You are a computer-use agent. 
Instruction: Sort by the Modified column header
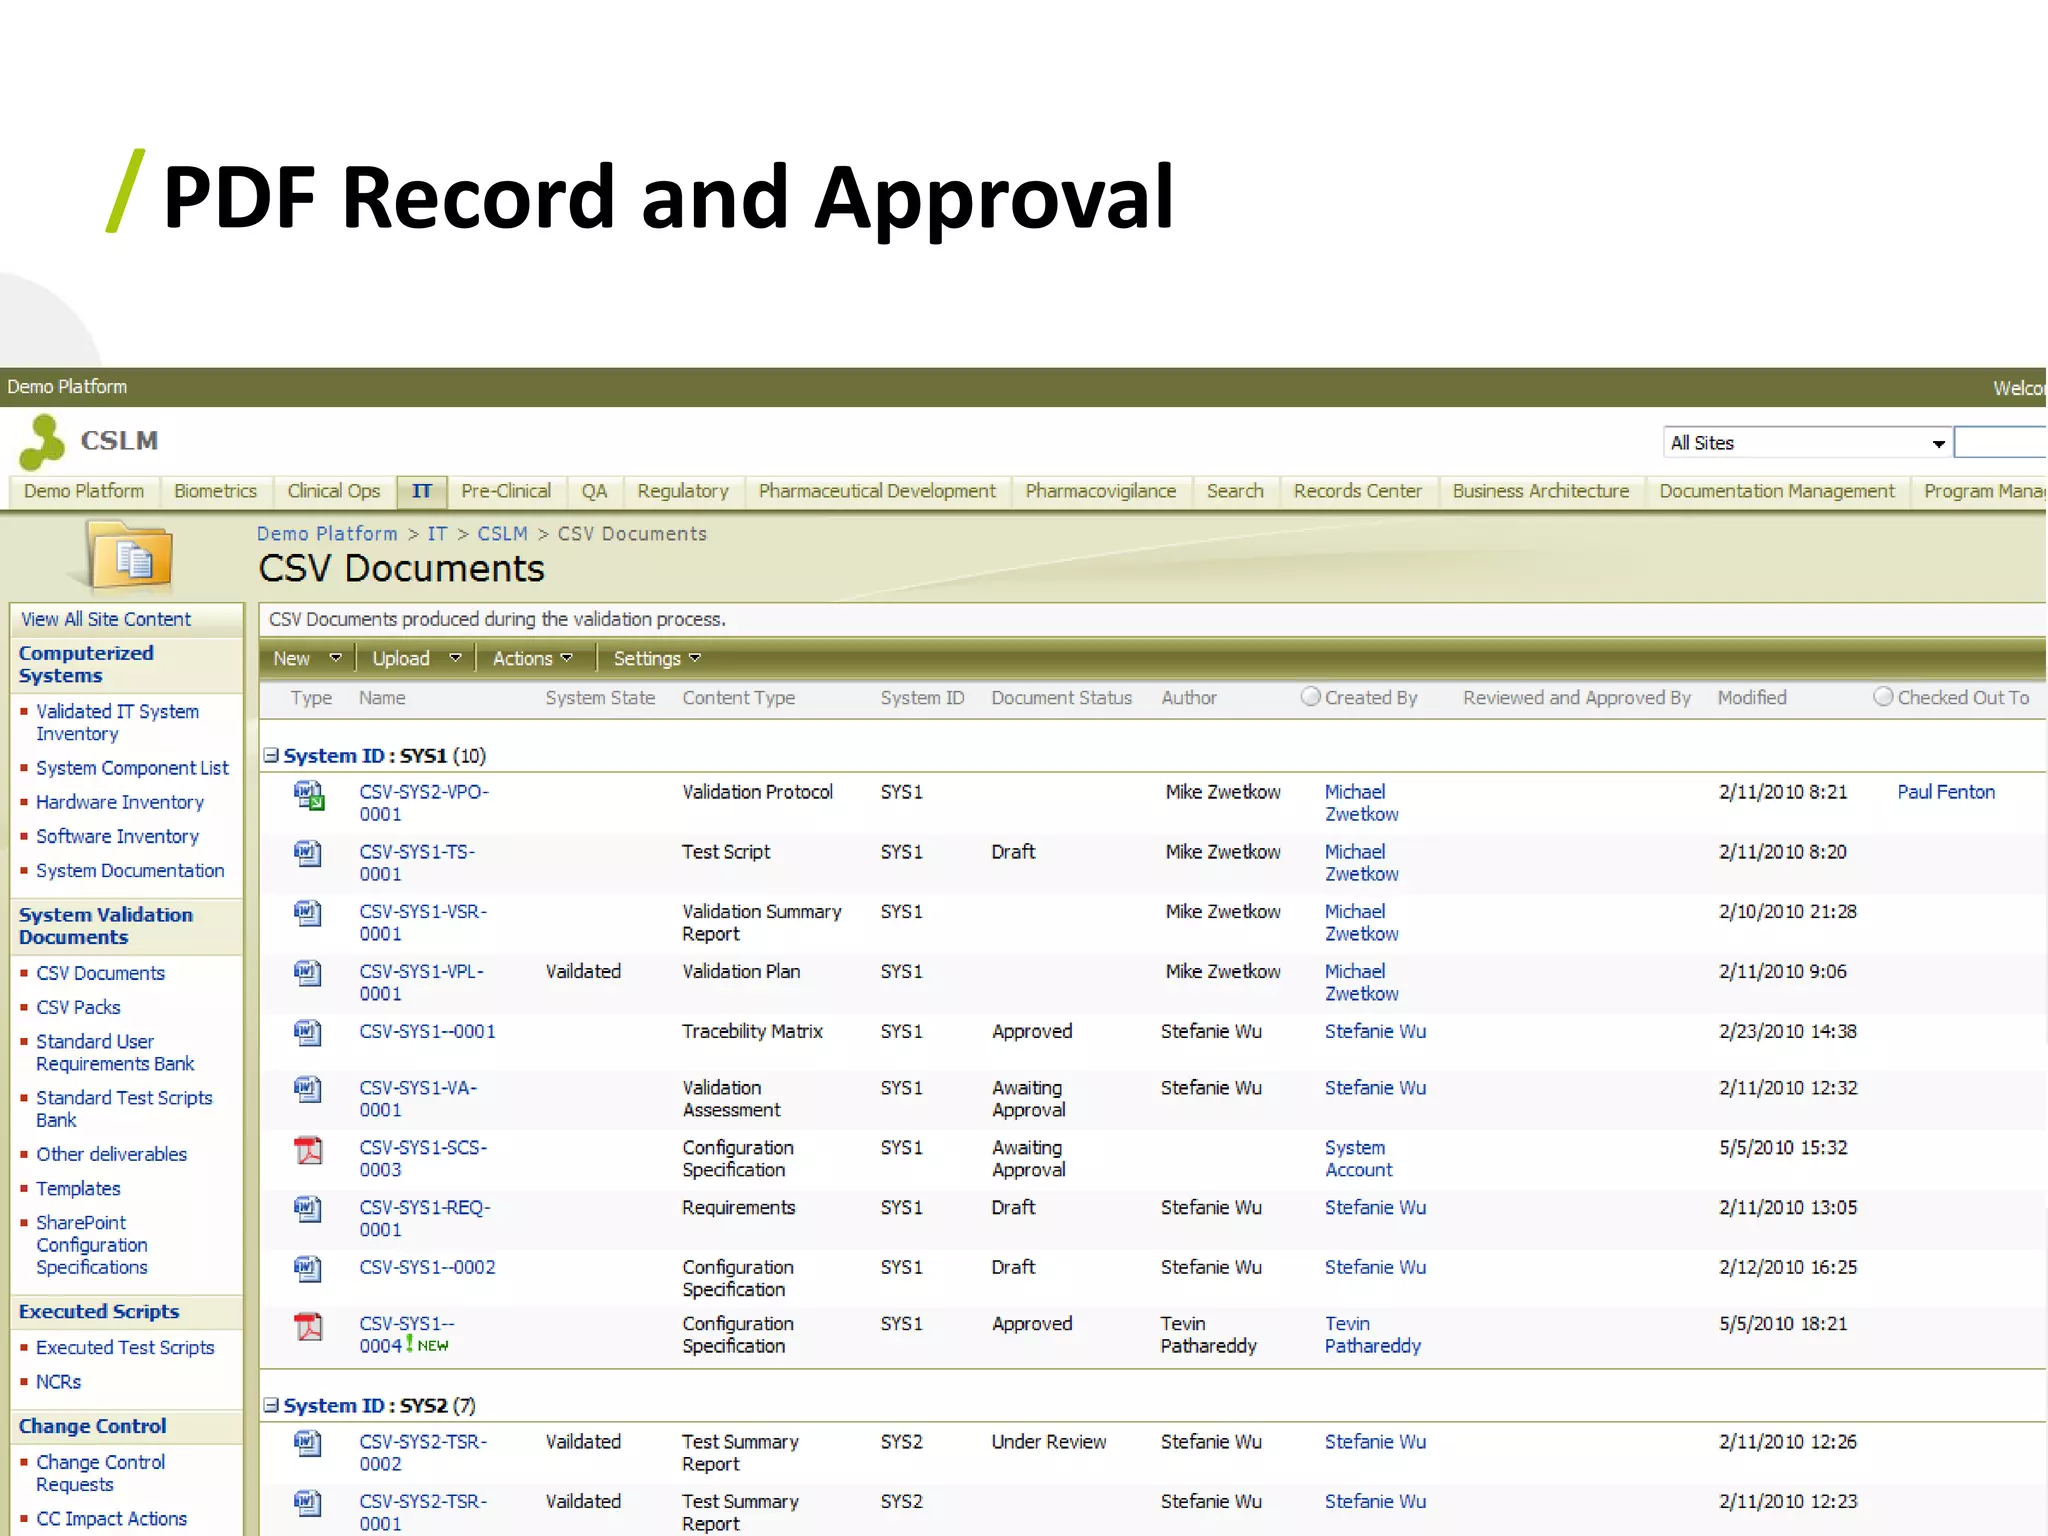(x=1751, y=697)
